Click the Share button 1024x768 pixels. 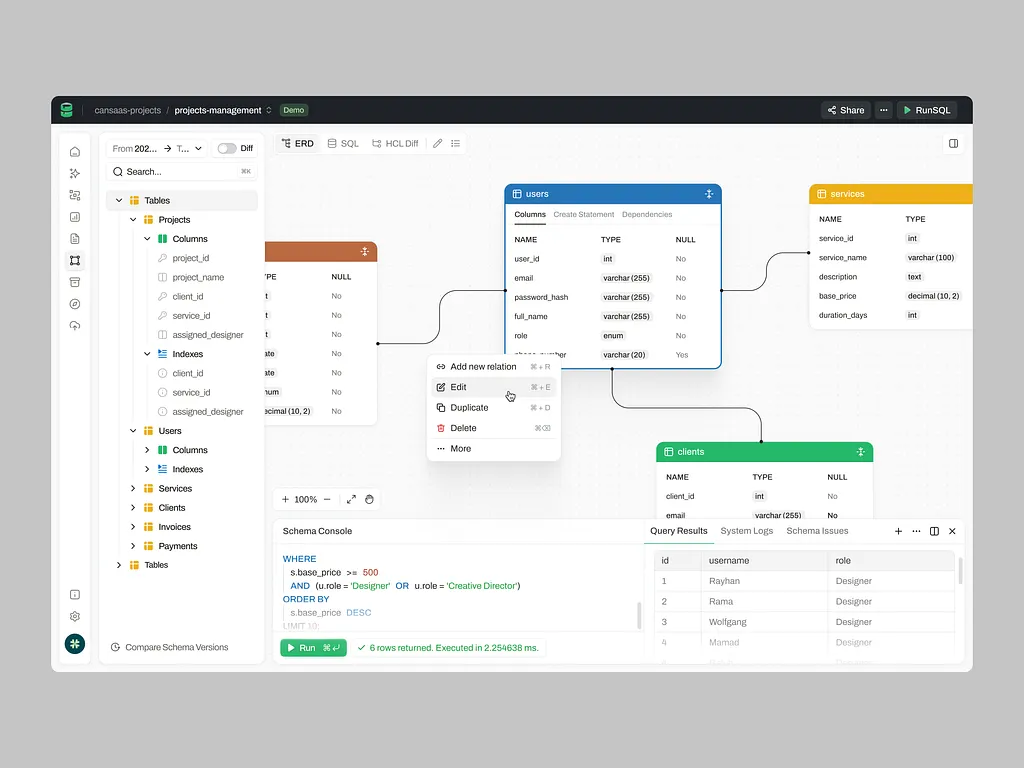click(845, 110)
